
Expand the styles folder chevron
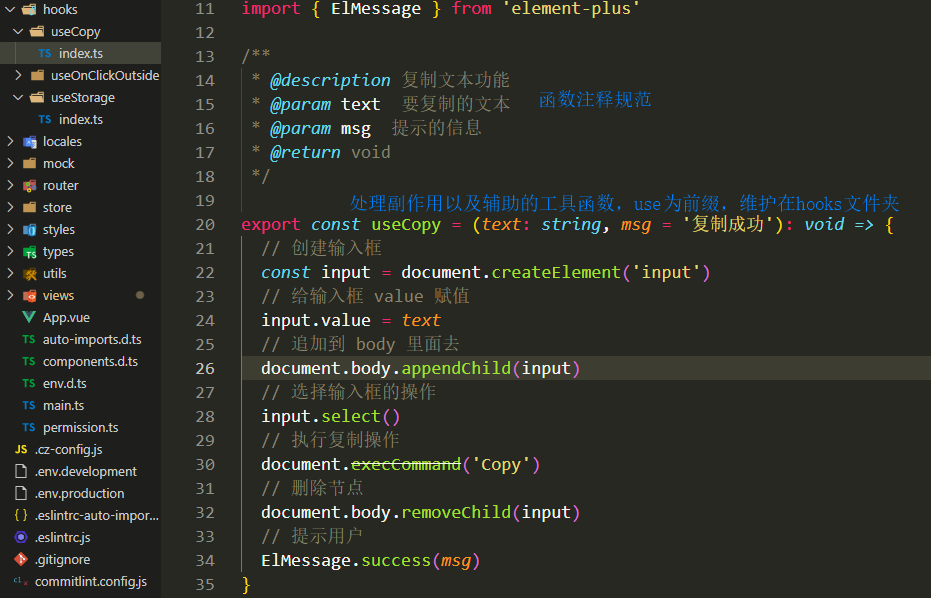[x=10, y=229]
